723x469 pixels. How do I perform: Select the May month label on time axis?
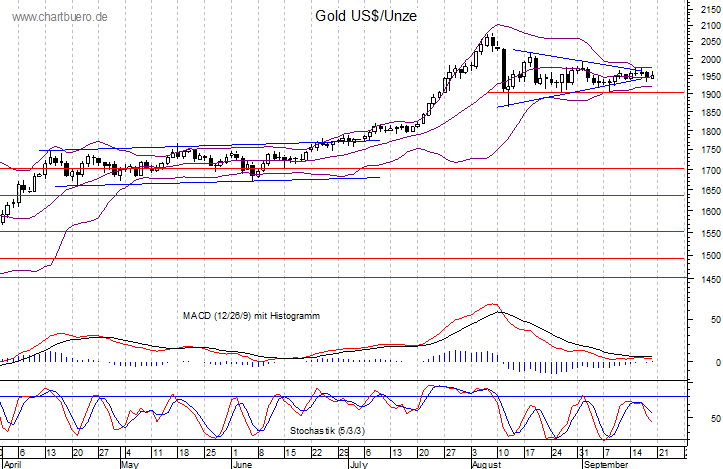[x=129, y=464]
